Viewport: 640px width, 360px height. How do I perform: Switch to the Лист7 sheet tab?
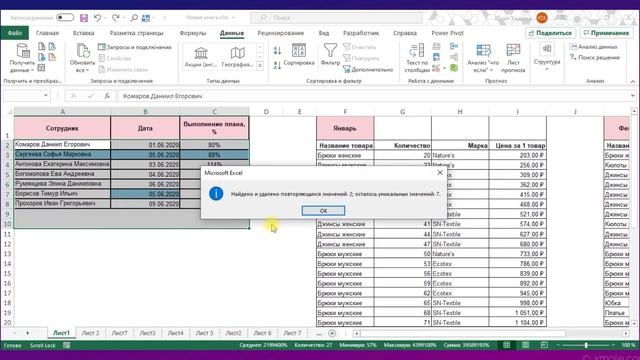tap(119, 333)
